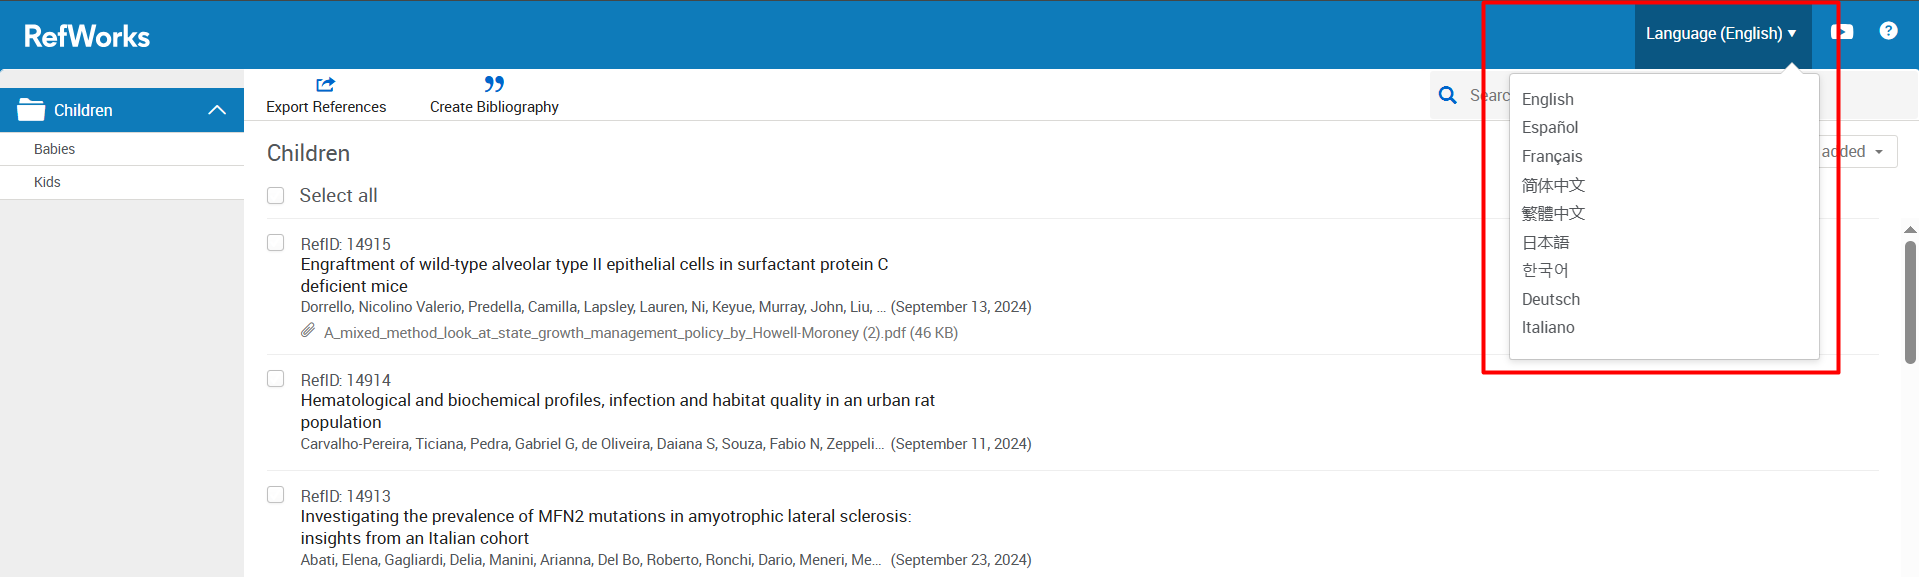Viewport: 1919px width, 577px height.
Task: Click the vertical scrollbar thumb
Action: pos(1910,302)
